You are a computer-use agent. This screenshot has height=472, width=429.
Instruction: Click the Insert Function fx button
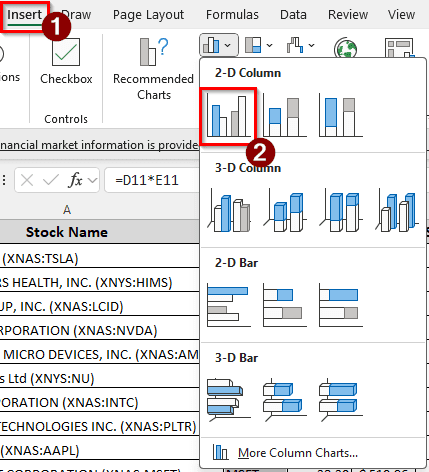[75, 180]
